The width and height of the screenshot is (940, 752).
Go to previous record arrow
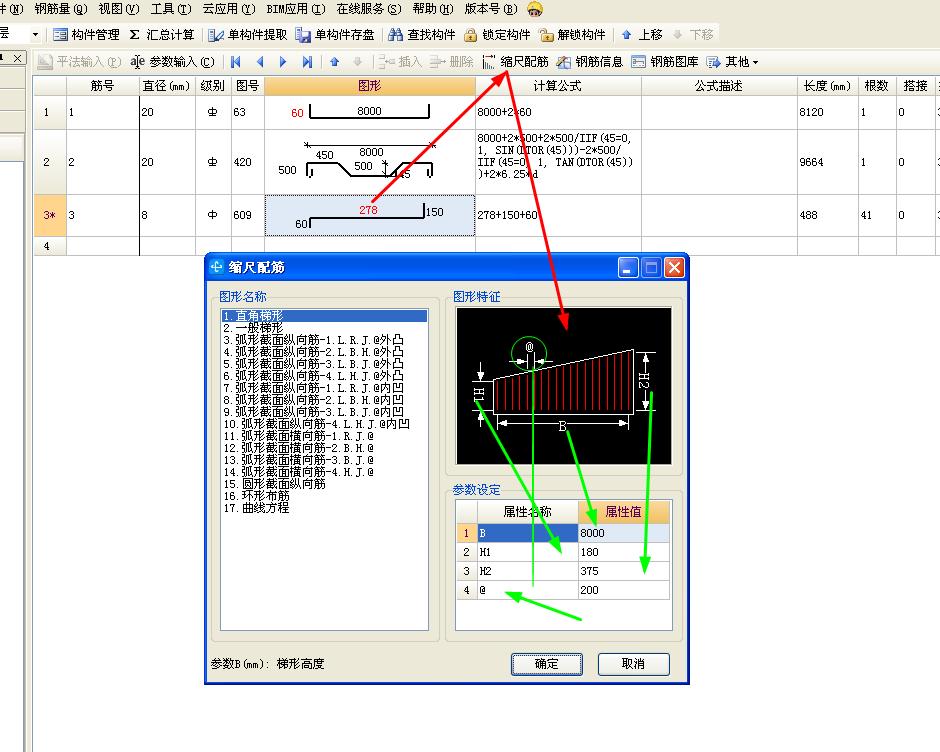(x=260, y=62)
